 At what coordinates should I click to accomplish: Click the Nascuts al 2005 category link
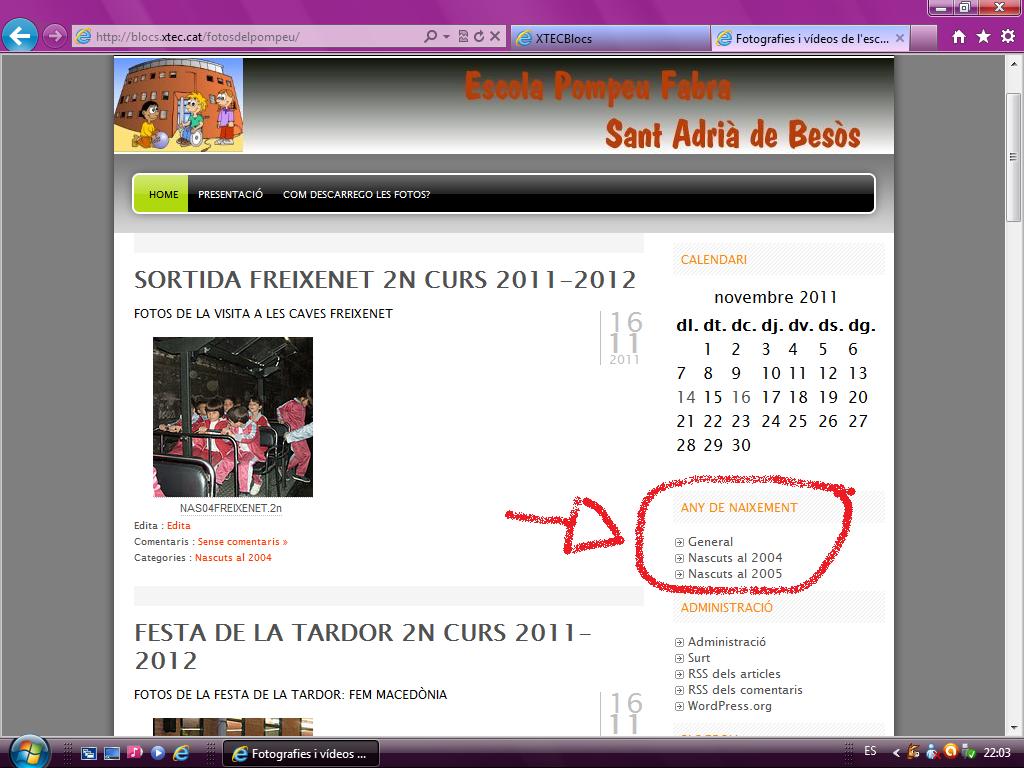735,574
